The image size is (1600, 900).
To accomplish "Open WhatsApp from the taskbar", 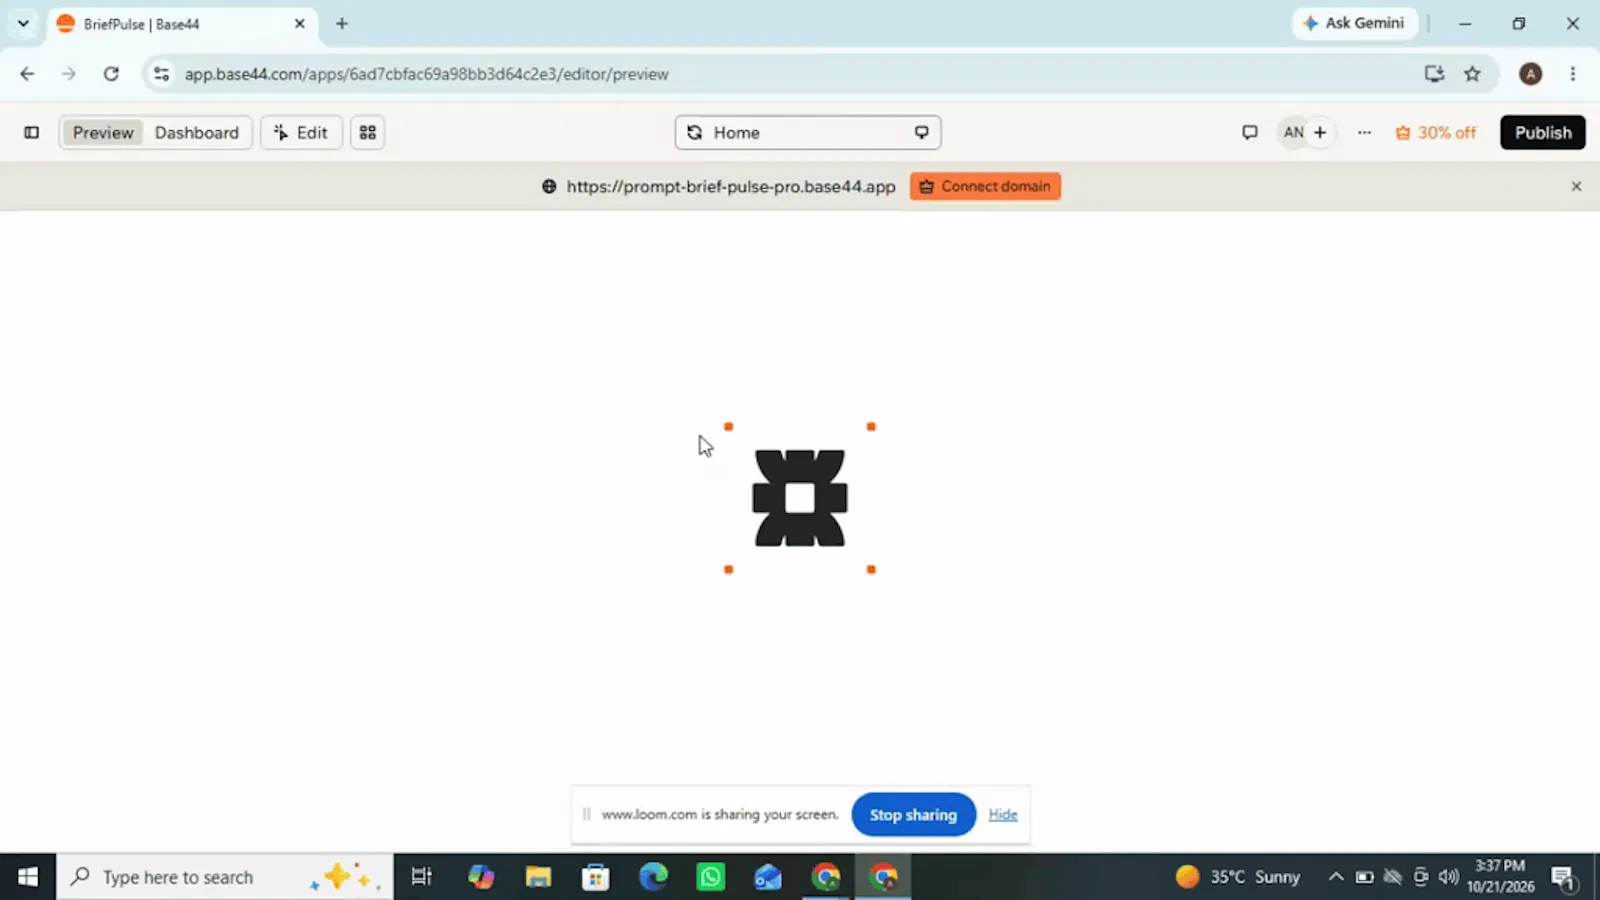I will [x=710, y=877].
